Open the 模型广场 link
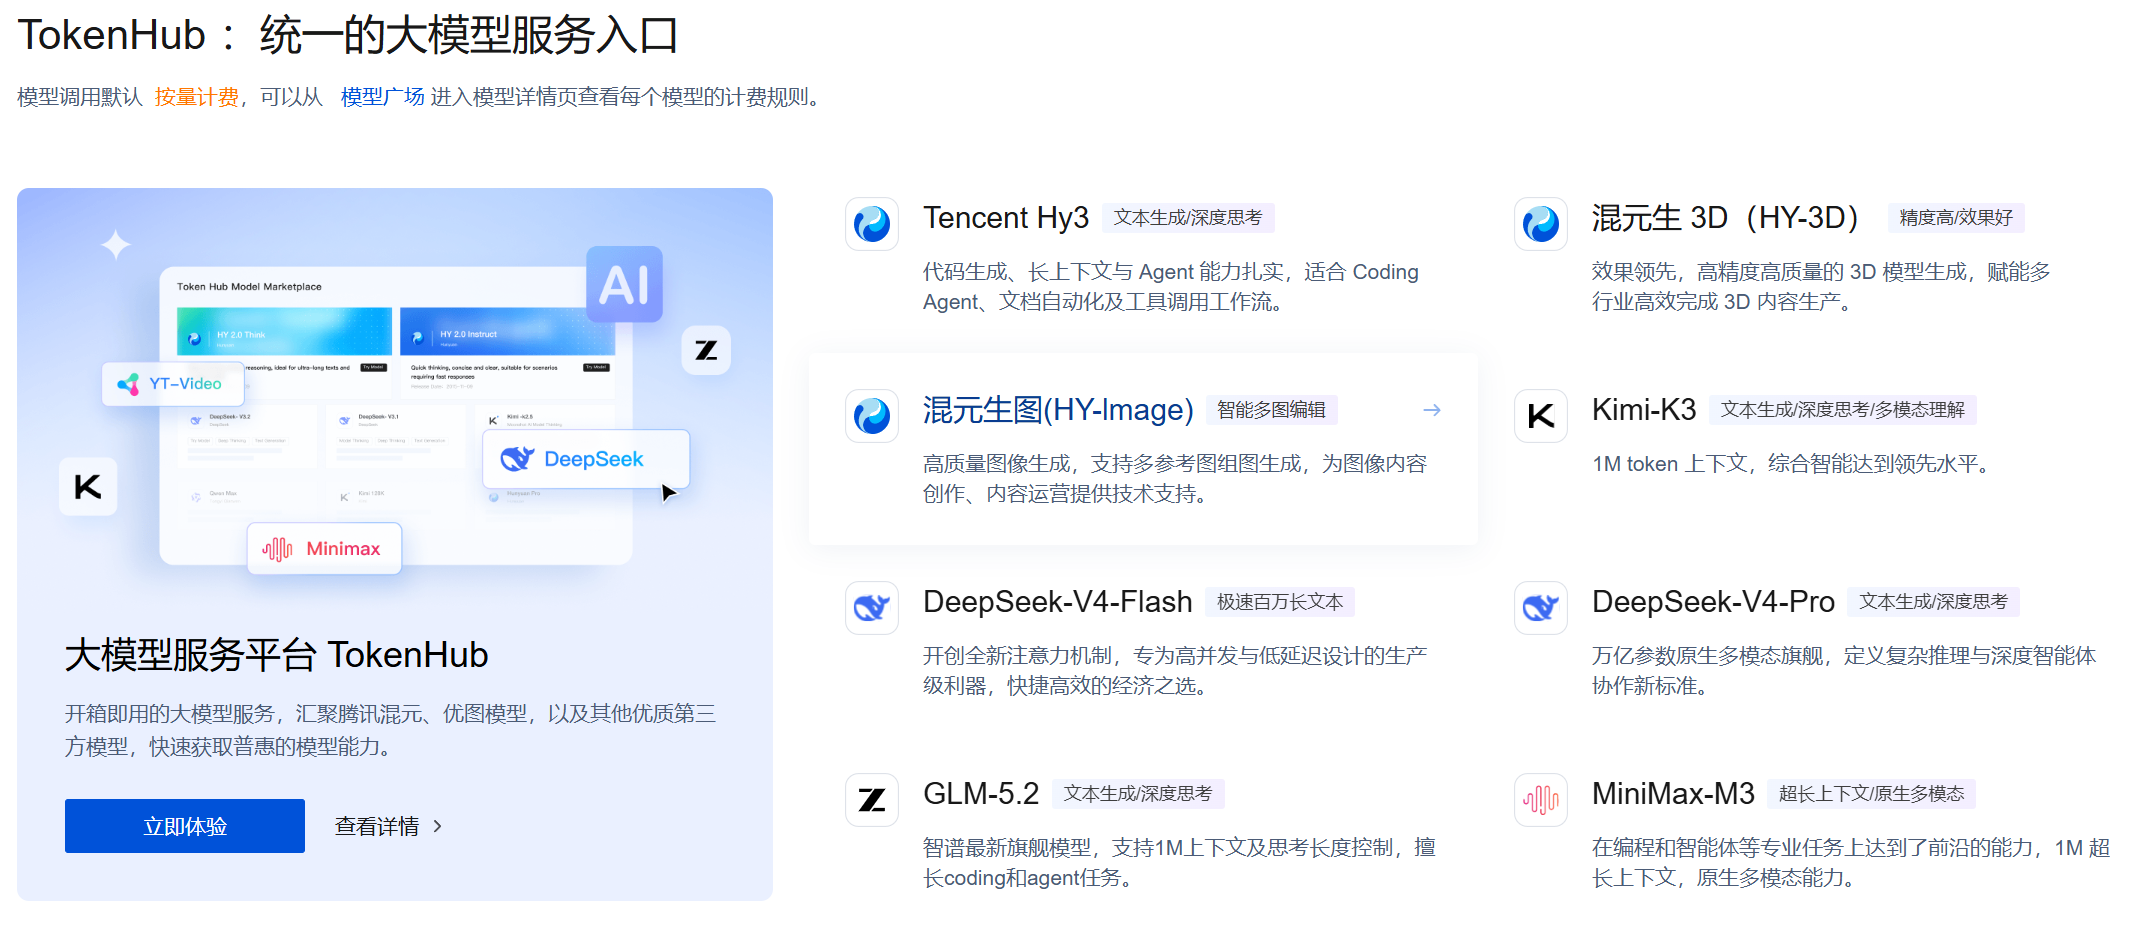 pos(382,97)
